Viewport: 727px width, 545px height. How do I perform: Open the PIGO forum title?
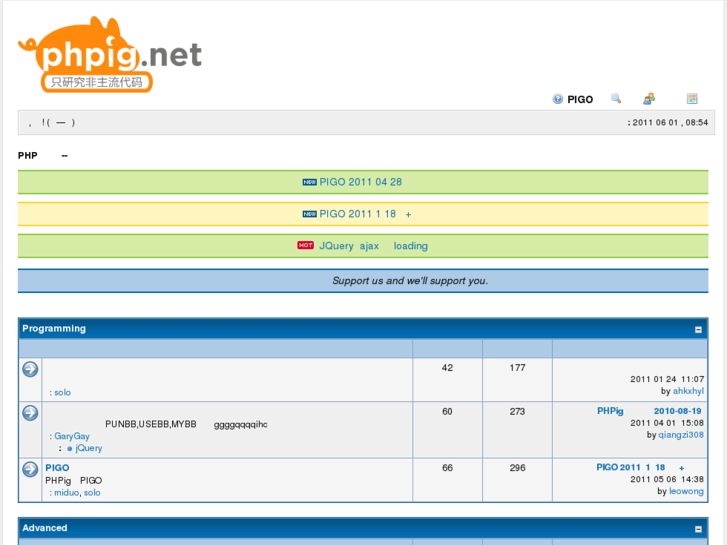click(57, 468)
